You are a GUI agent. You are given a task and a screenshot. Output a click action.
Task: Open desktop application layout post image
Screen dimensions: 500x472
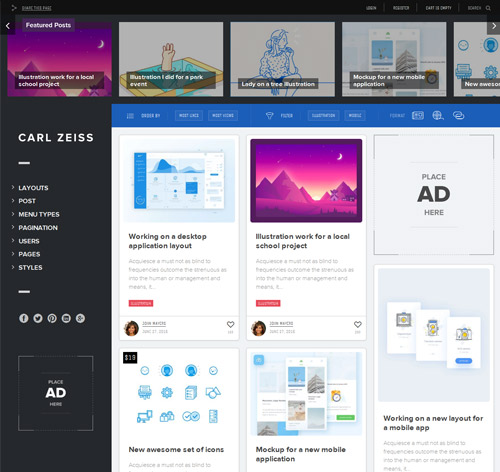(x=179, y=180)
